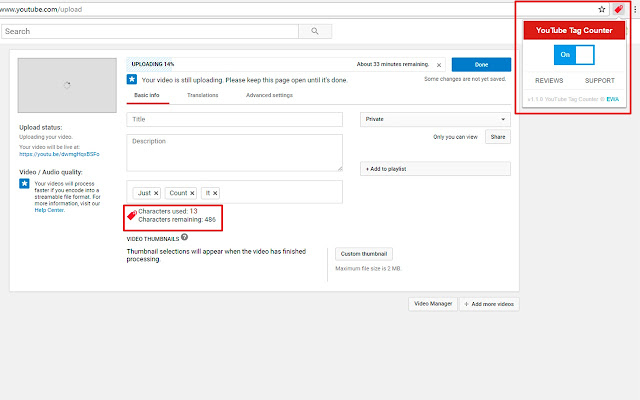Open the Video Manager

(x=433, y=304)
